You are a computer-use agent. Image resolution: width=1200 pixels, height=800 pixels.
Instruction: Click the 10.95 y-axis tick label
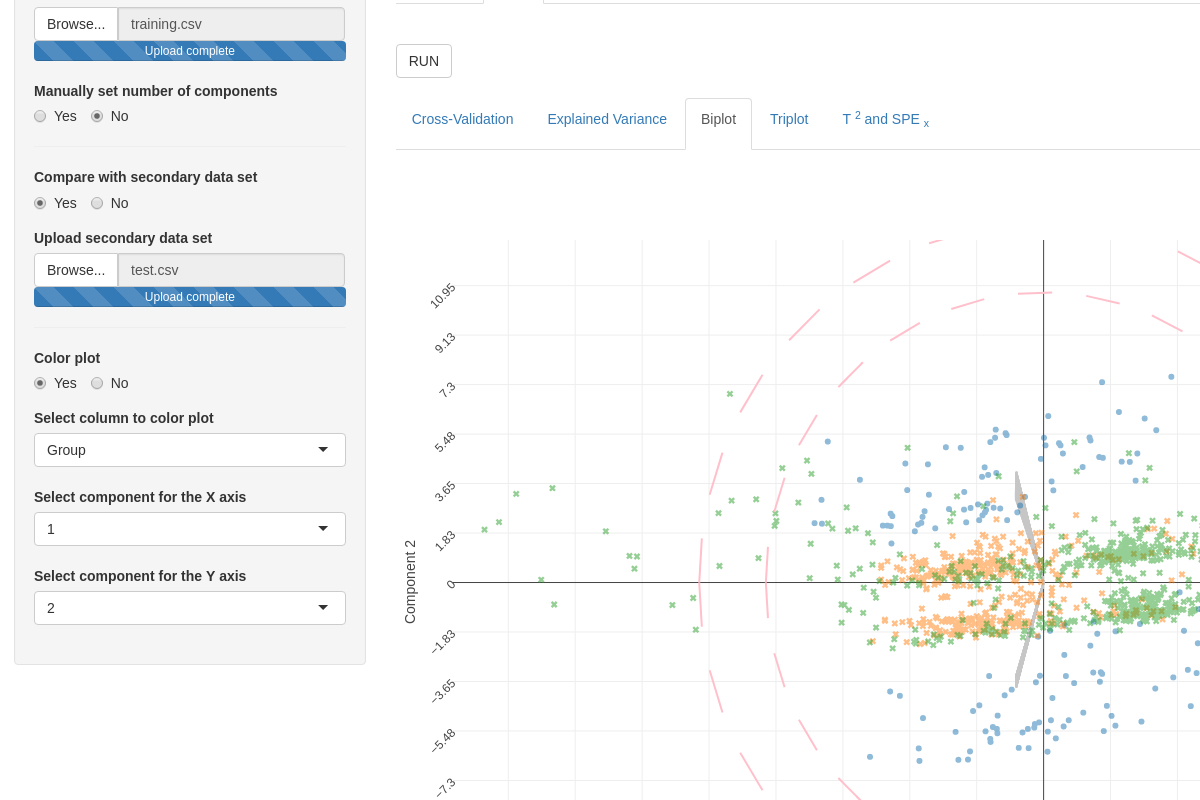tap(443, 296)
